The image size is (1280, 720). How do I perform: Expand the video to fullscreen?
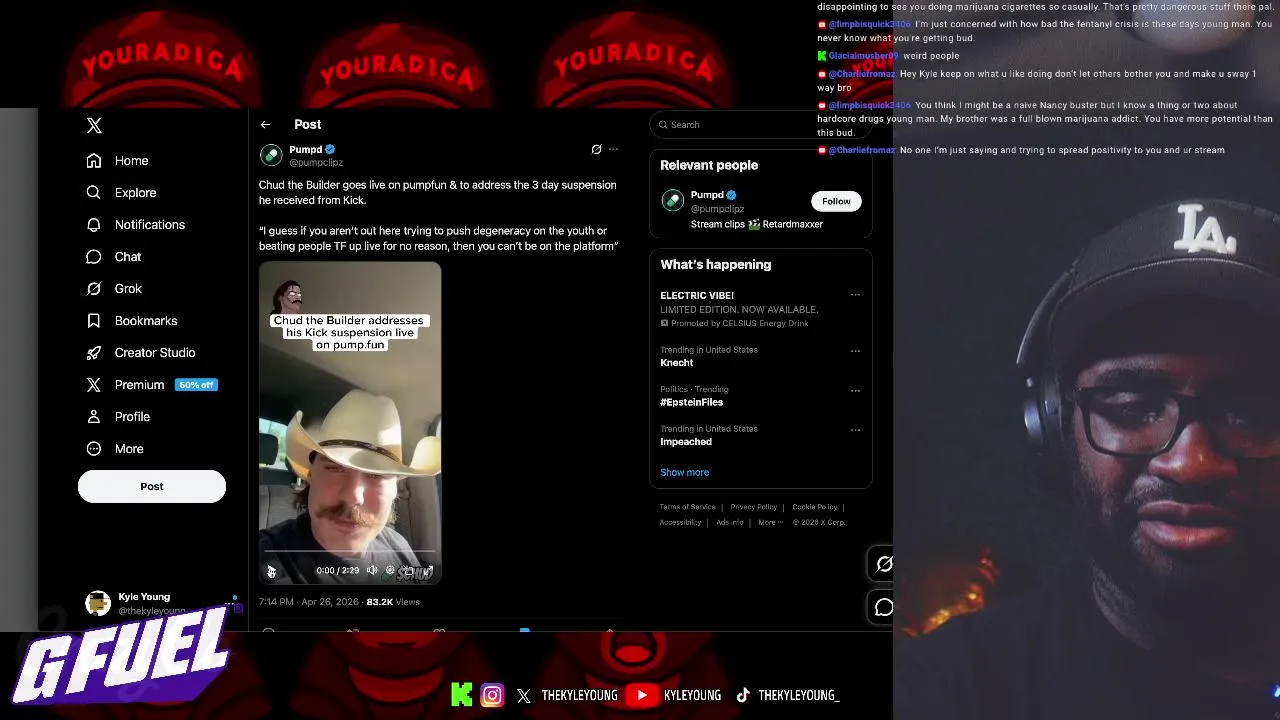(428, 570)
